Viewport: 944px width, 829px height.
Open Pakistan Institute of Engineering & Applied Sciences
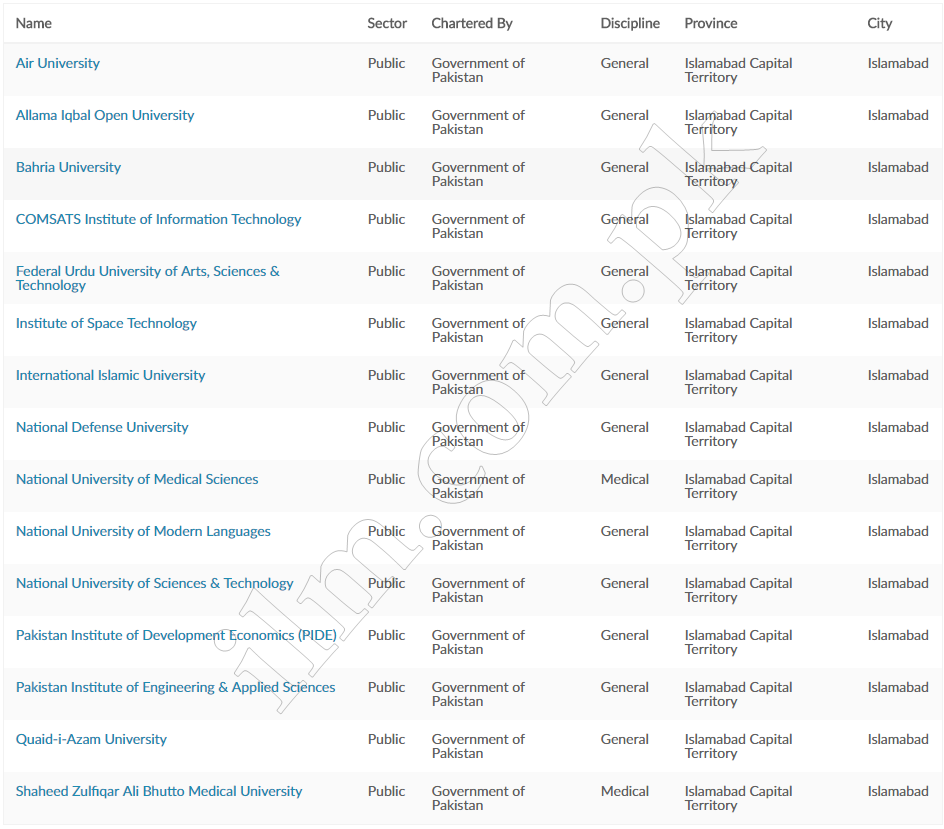click(175, 688)
